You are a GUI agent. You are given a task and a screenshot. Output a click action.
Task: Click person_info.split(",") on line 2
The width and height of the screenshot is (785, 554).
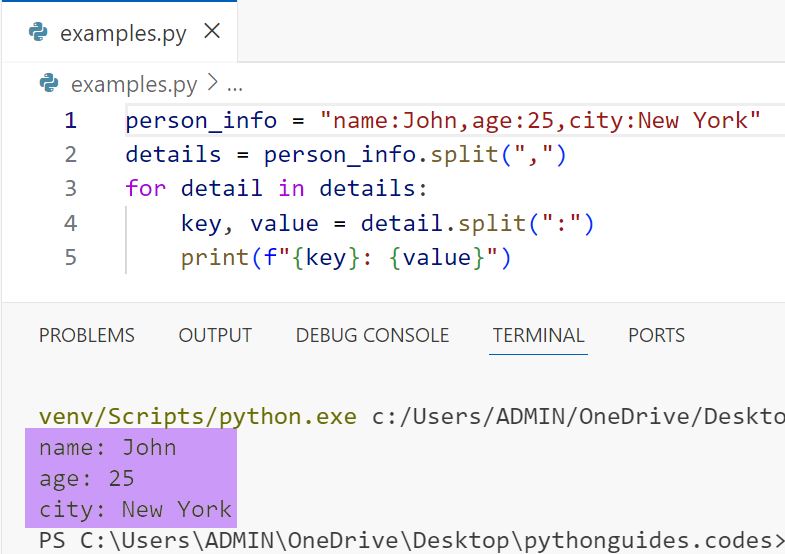tap(415, 155)
